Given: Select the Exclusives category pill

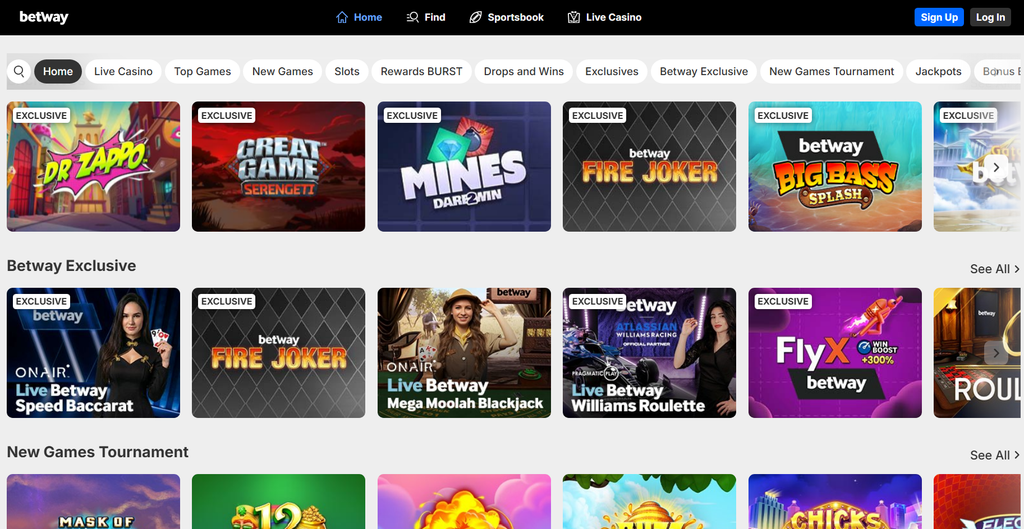Looking at the screenshot, I should coord(612,71).
